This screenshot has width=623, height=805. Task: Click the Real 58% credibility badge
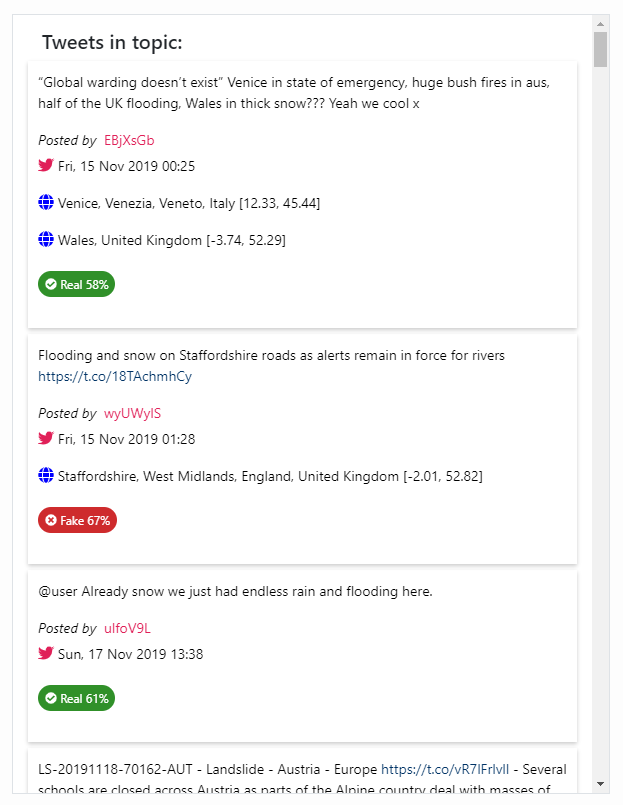coord(76,284)
